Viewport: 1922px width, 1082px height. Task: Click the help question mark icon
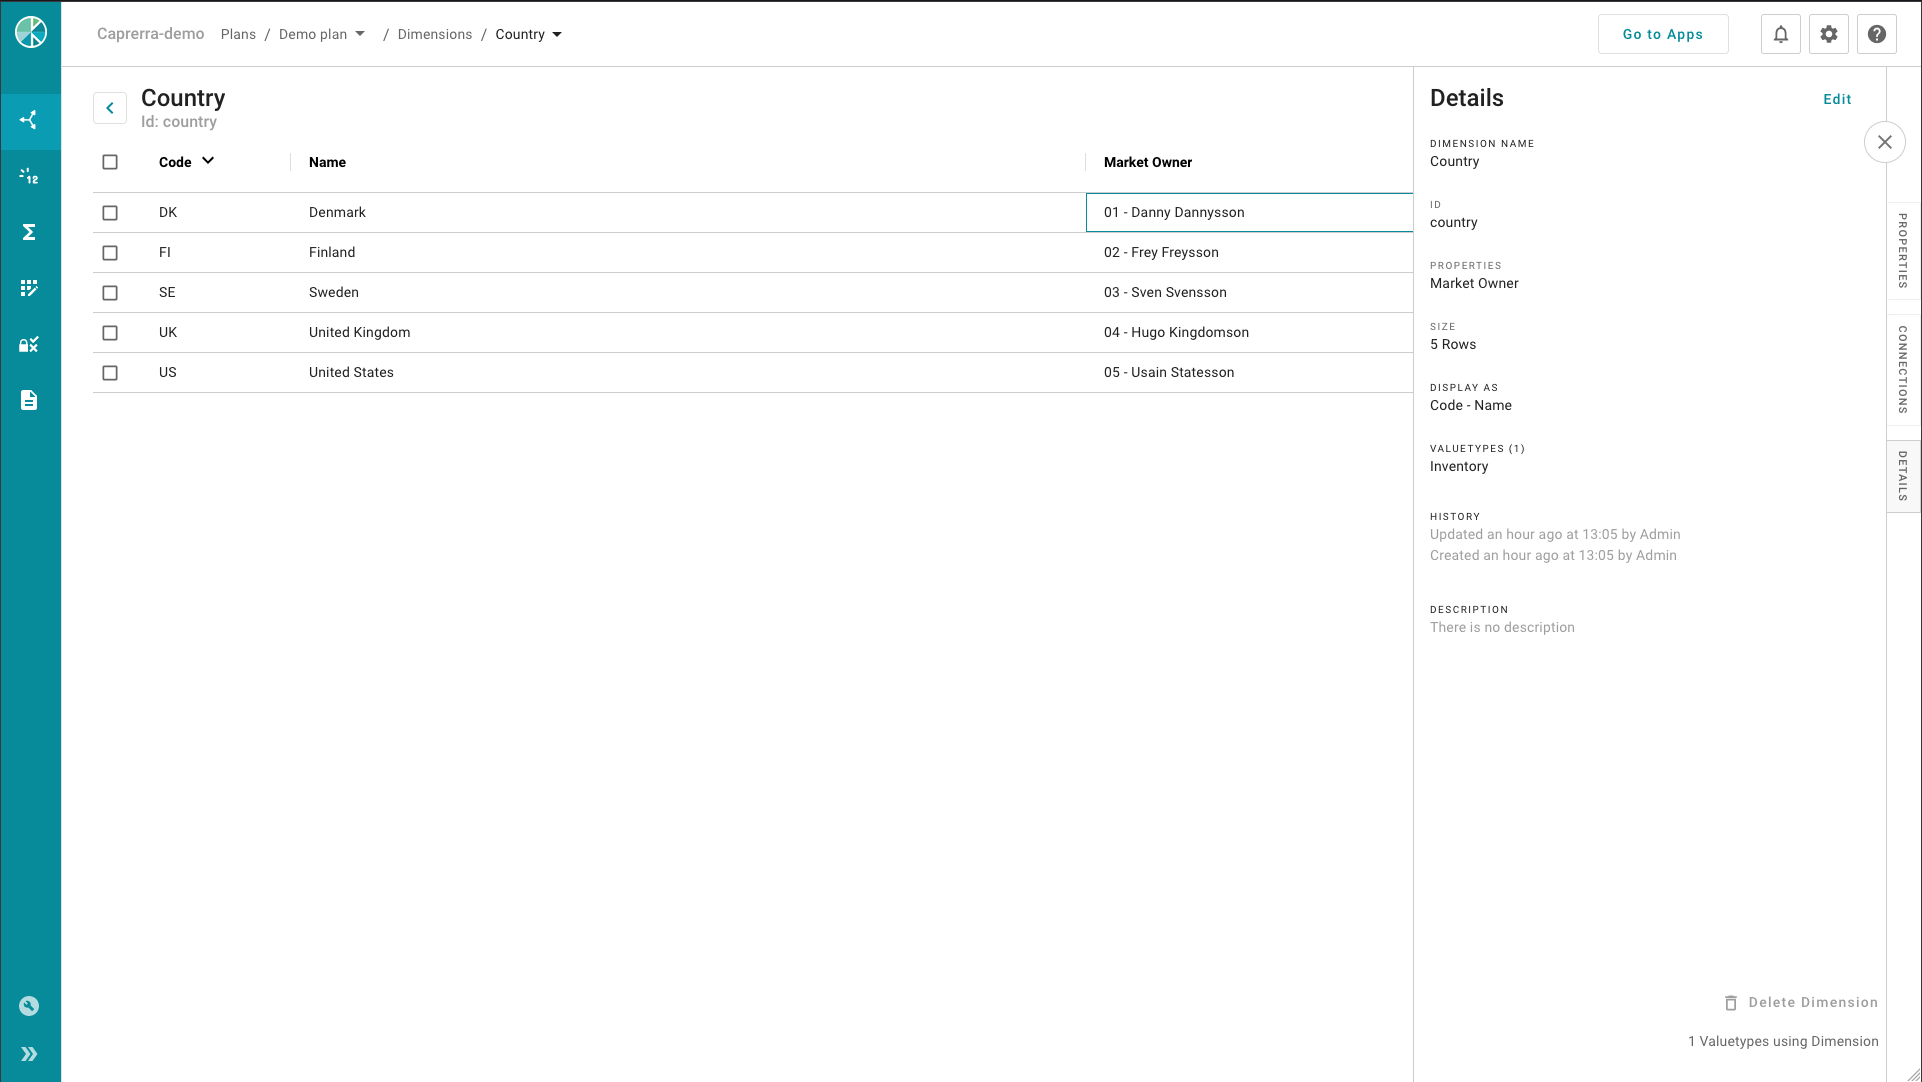(x=1877, y=33)
